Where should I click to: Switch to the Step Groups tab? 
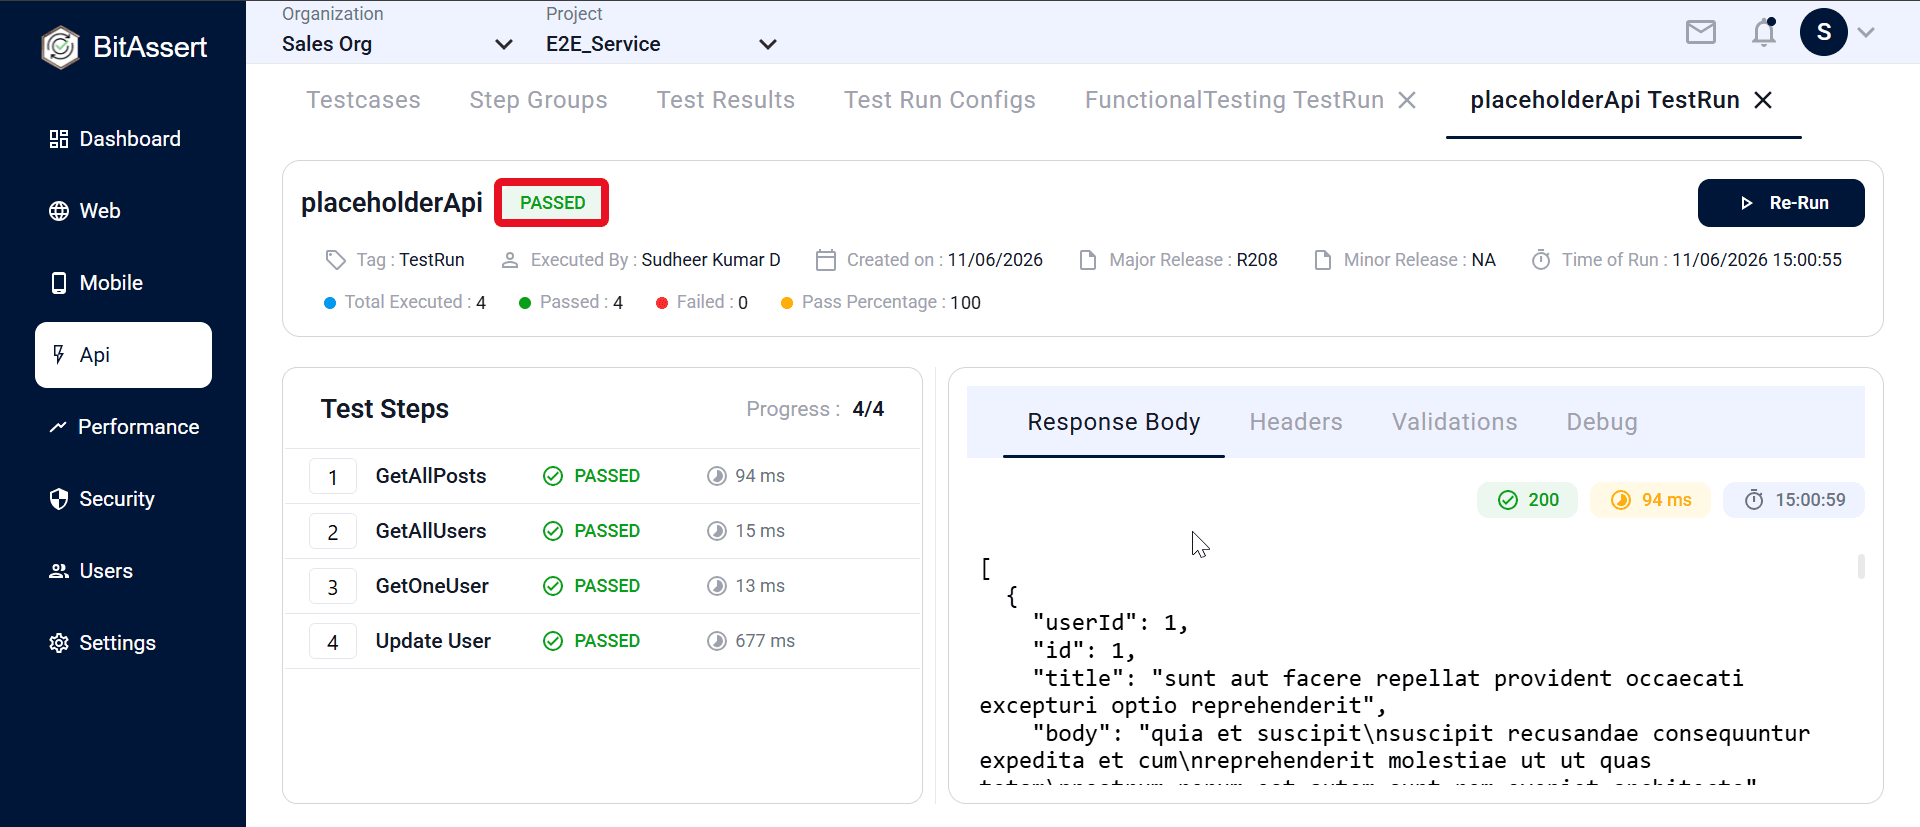click(538, 100)
